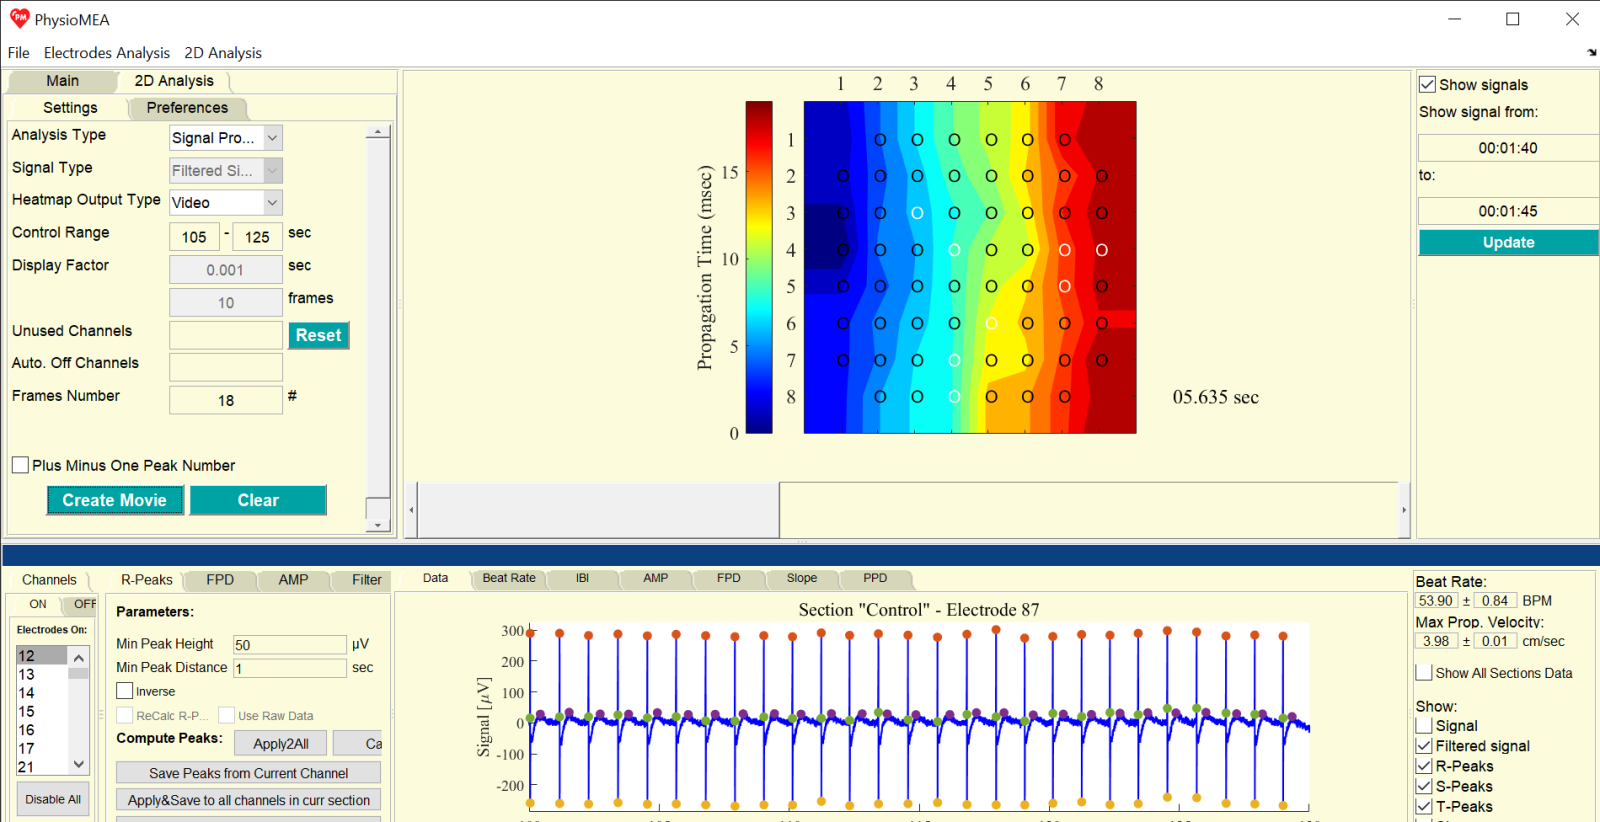
Task: Switch to the Preferences tab
Action: (187, 108)
